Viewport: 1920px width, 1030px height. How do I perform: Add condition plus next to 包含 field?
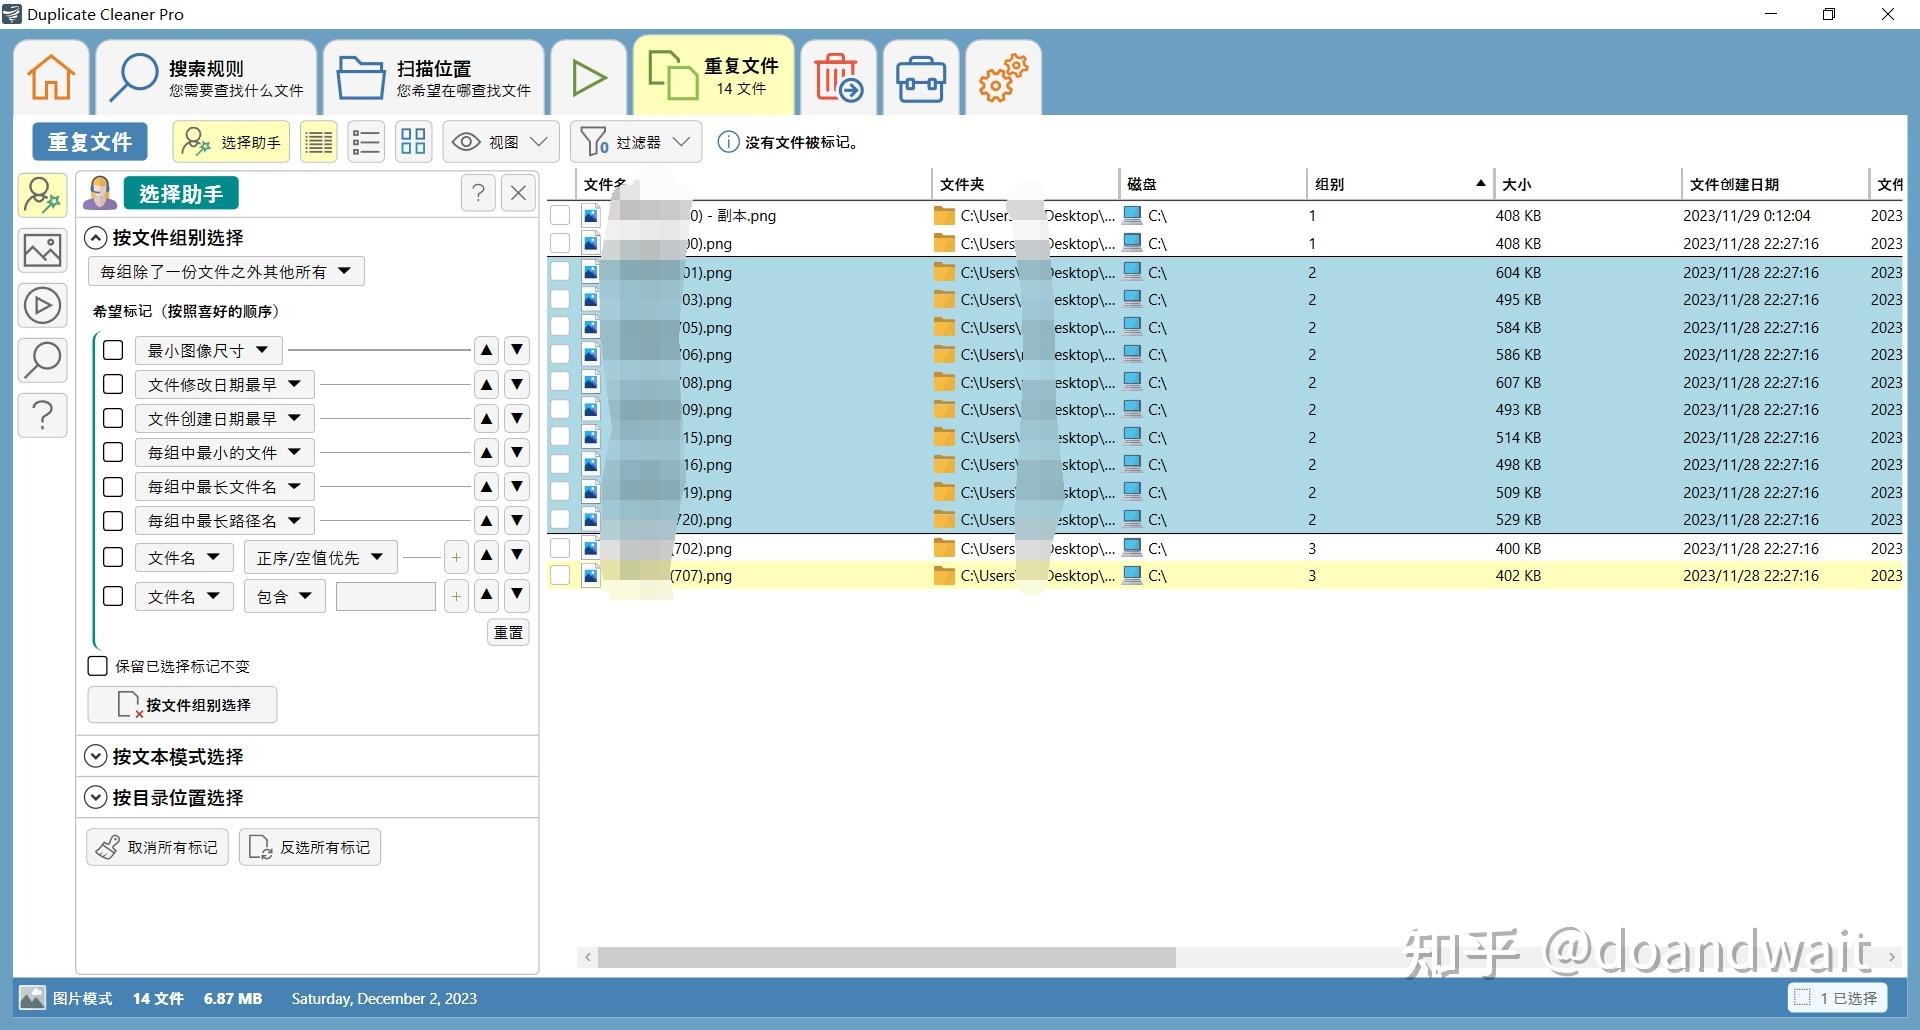click(x=456, y=597)
